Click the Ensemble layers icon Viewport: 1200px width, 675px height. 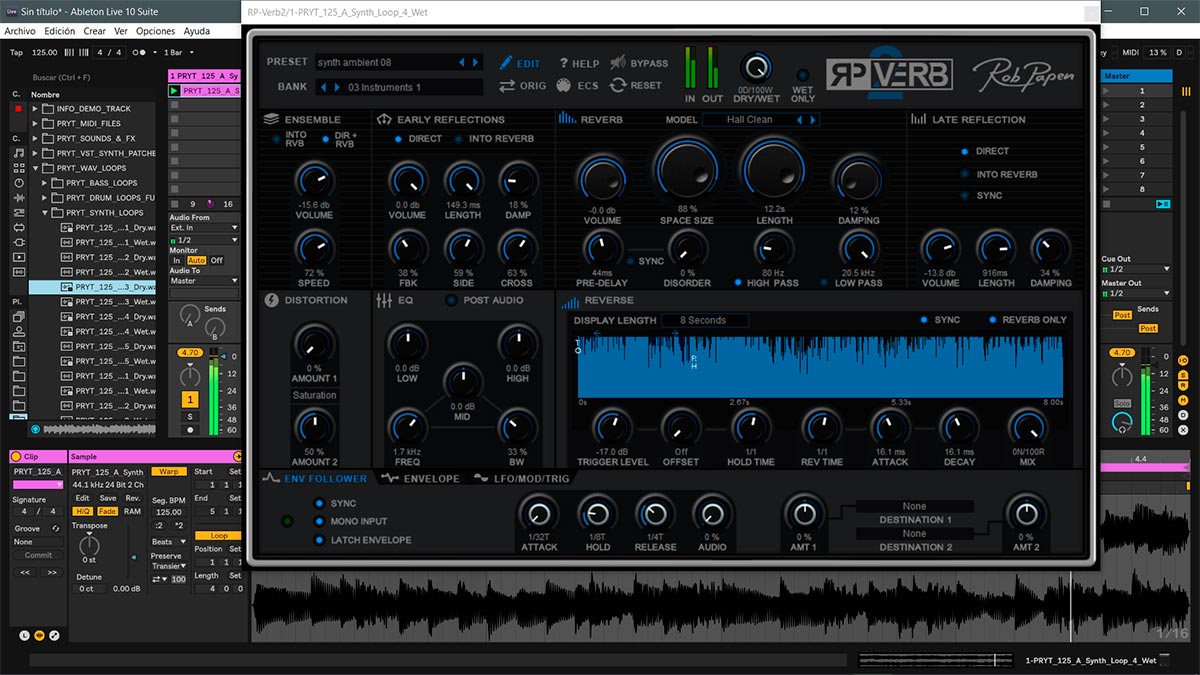coord(271,119)
